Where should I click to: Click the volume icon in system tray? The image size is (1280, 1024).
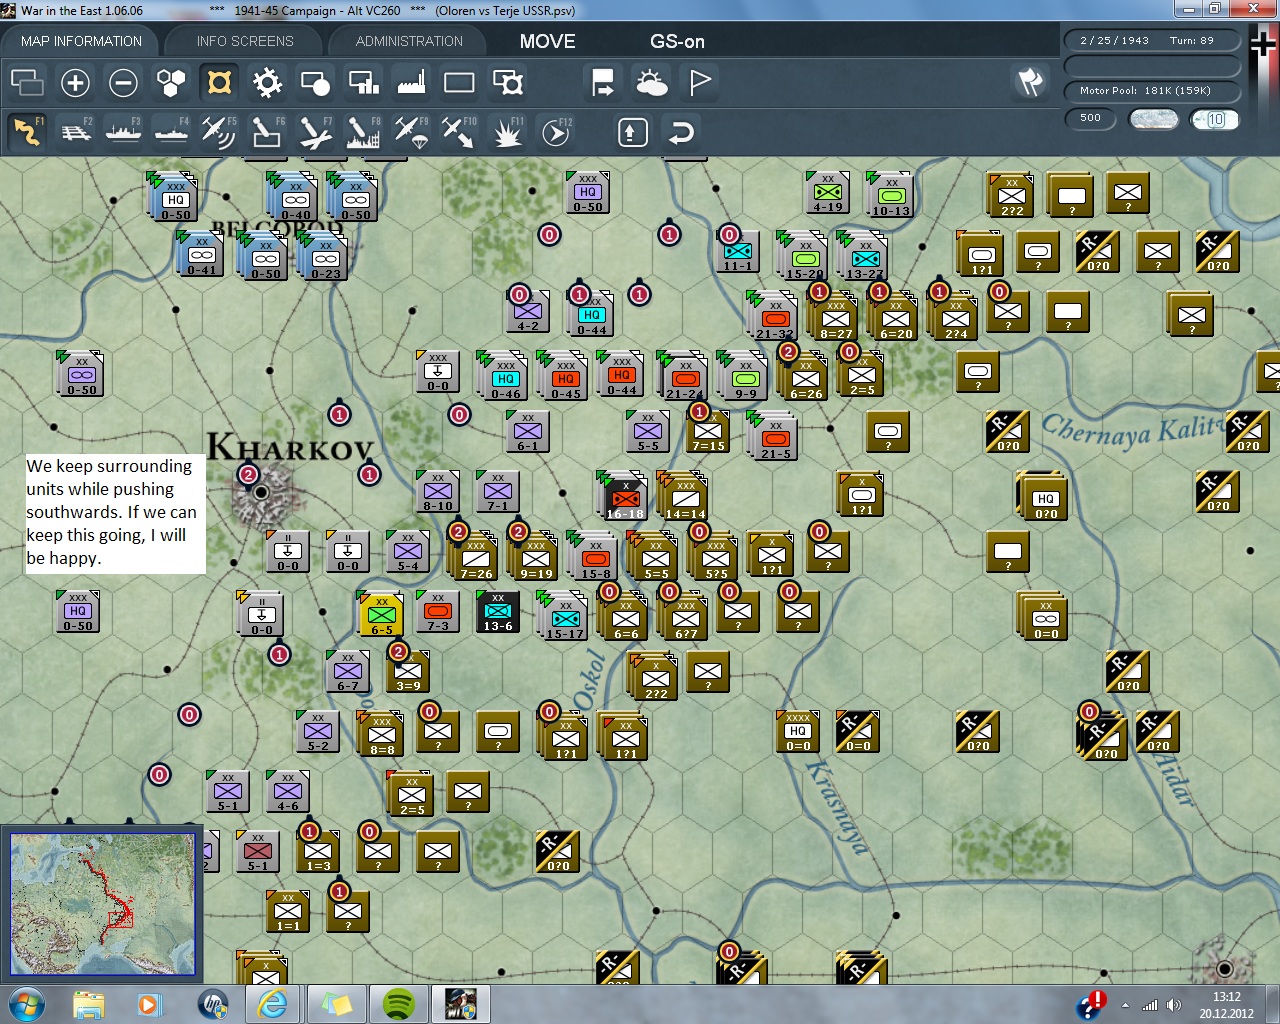(x=1173, y=1005)
